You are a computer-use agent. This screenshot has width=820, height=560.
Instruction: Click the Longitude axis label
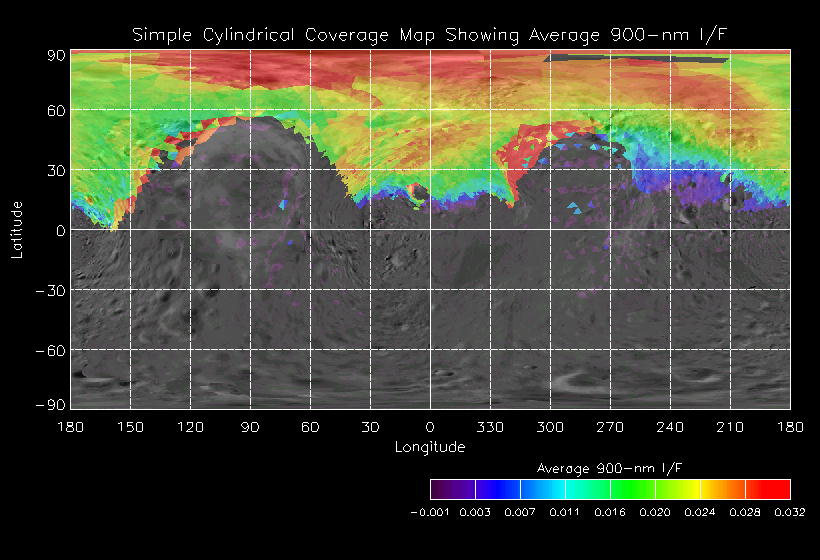coord(430,447)
